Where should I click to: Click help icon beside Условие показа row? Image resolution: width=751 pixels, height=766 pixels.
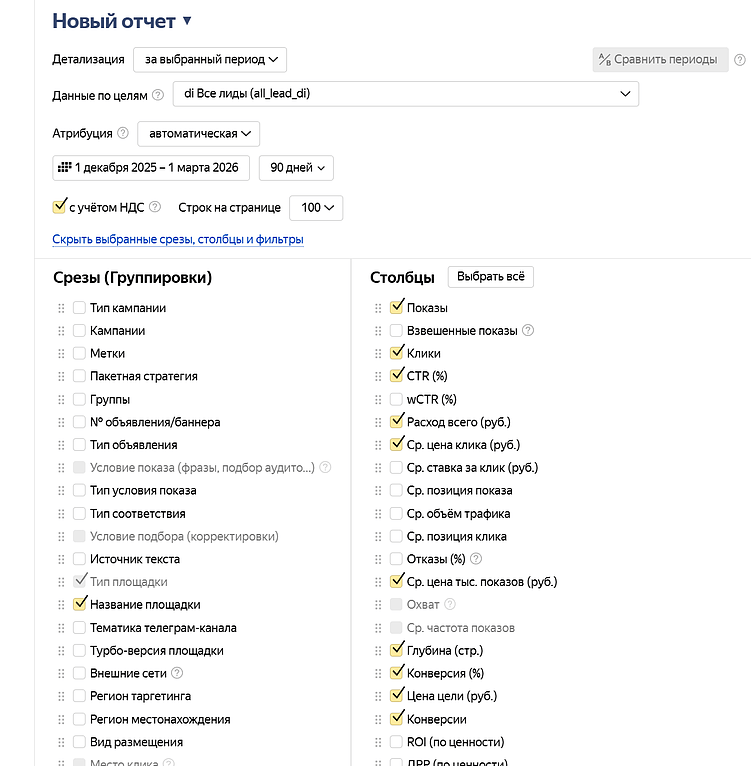[325, 468]
